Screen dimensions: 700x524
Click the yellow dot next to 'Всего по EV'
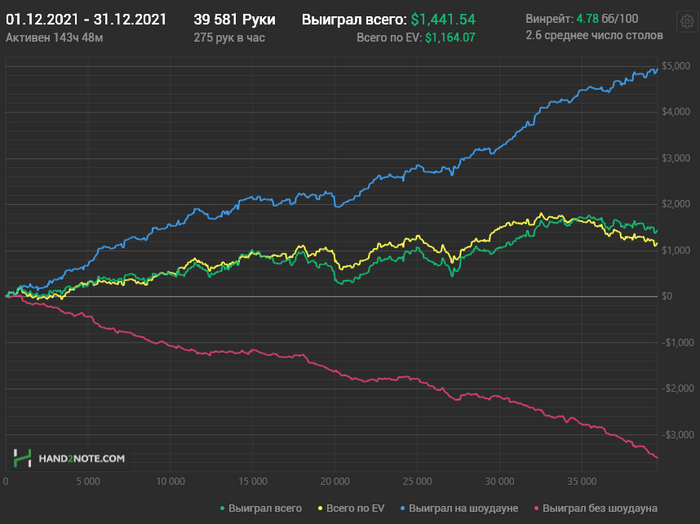point(320,508)
